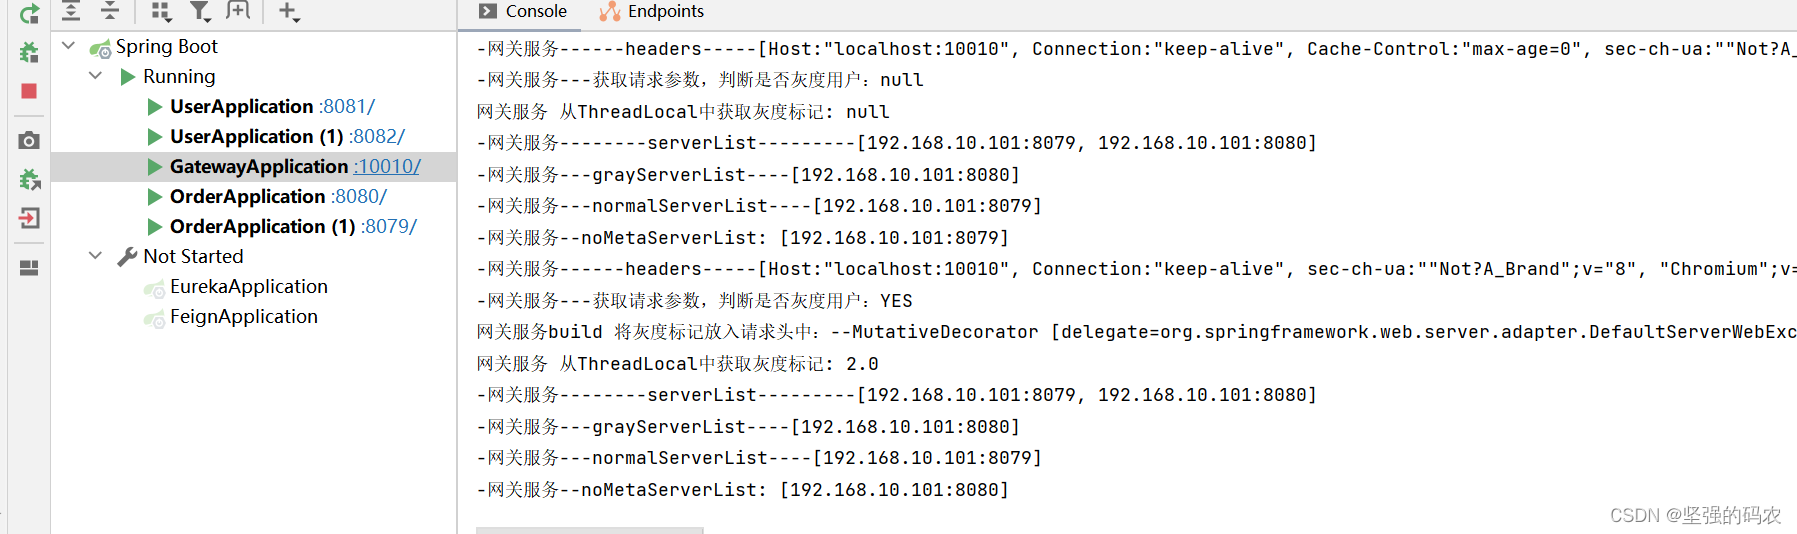
Task: Open the Filter funnel icon
Action: (x=200, y=11)
